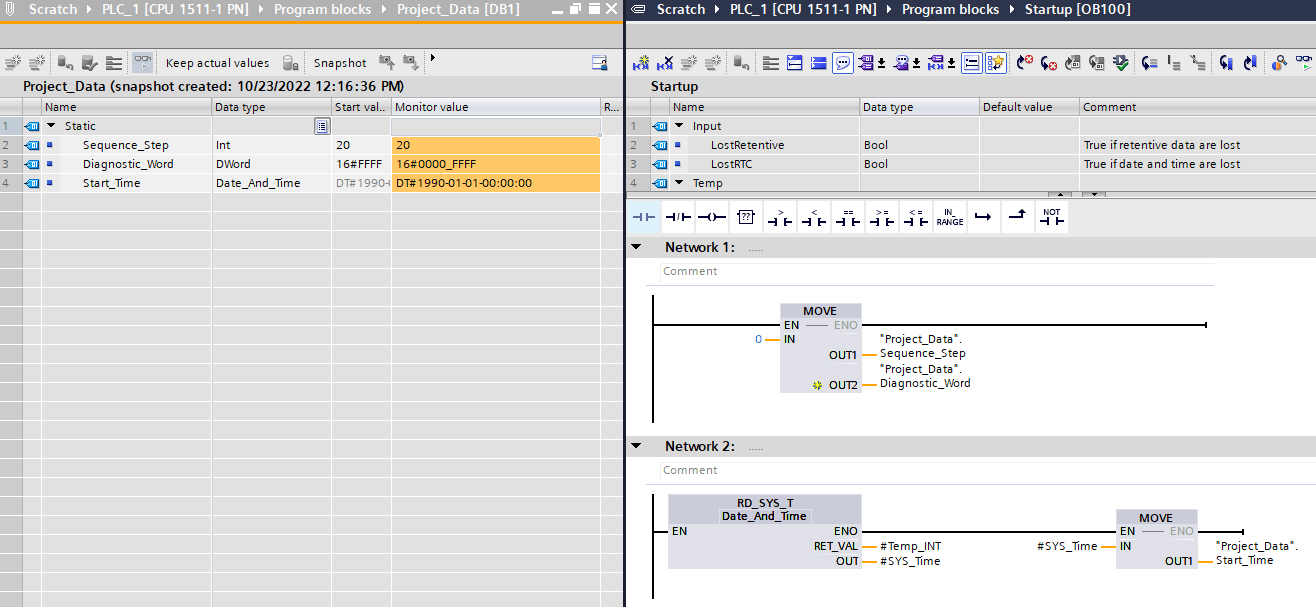Open Program blocks in Startup breadcrumb

point(949,9)
